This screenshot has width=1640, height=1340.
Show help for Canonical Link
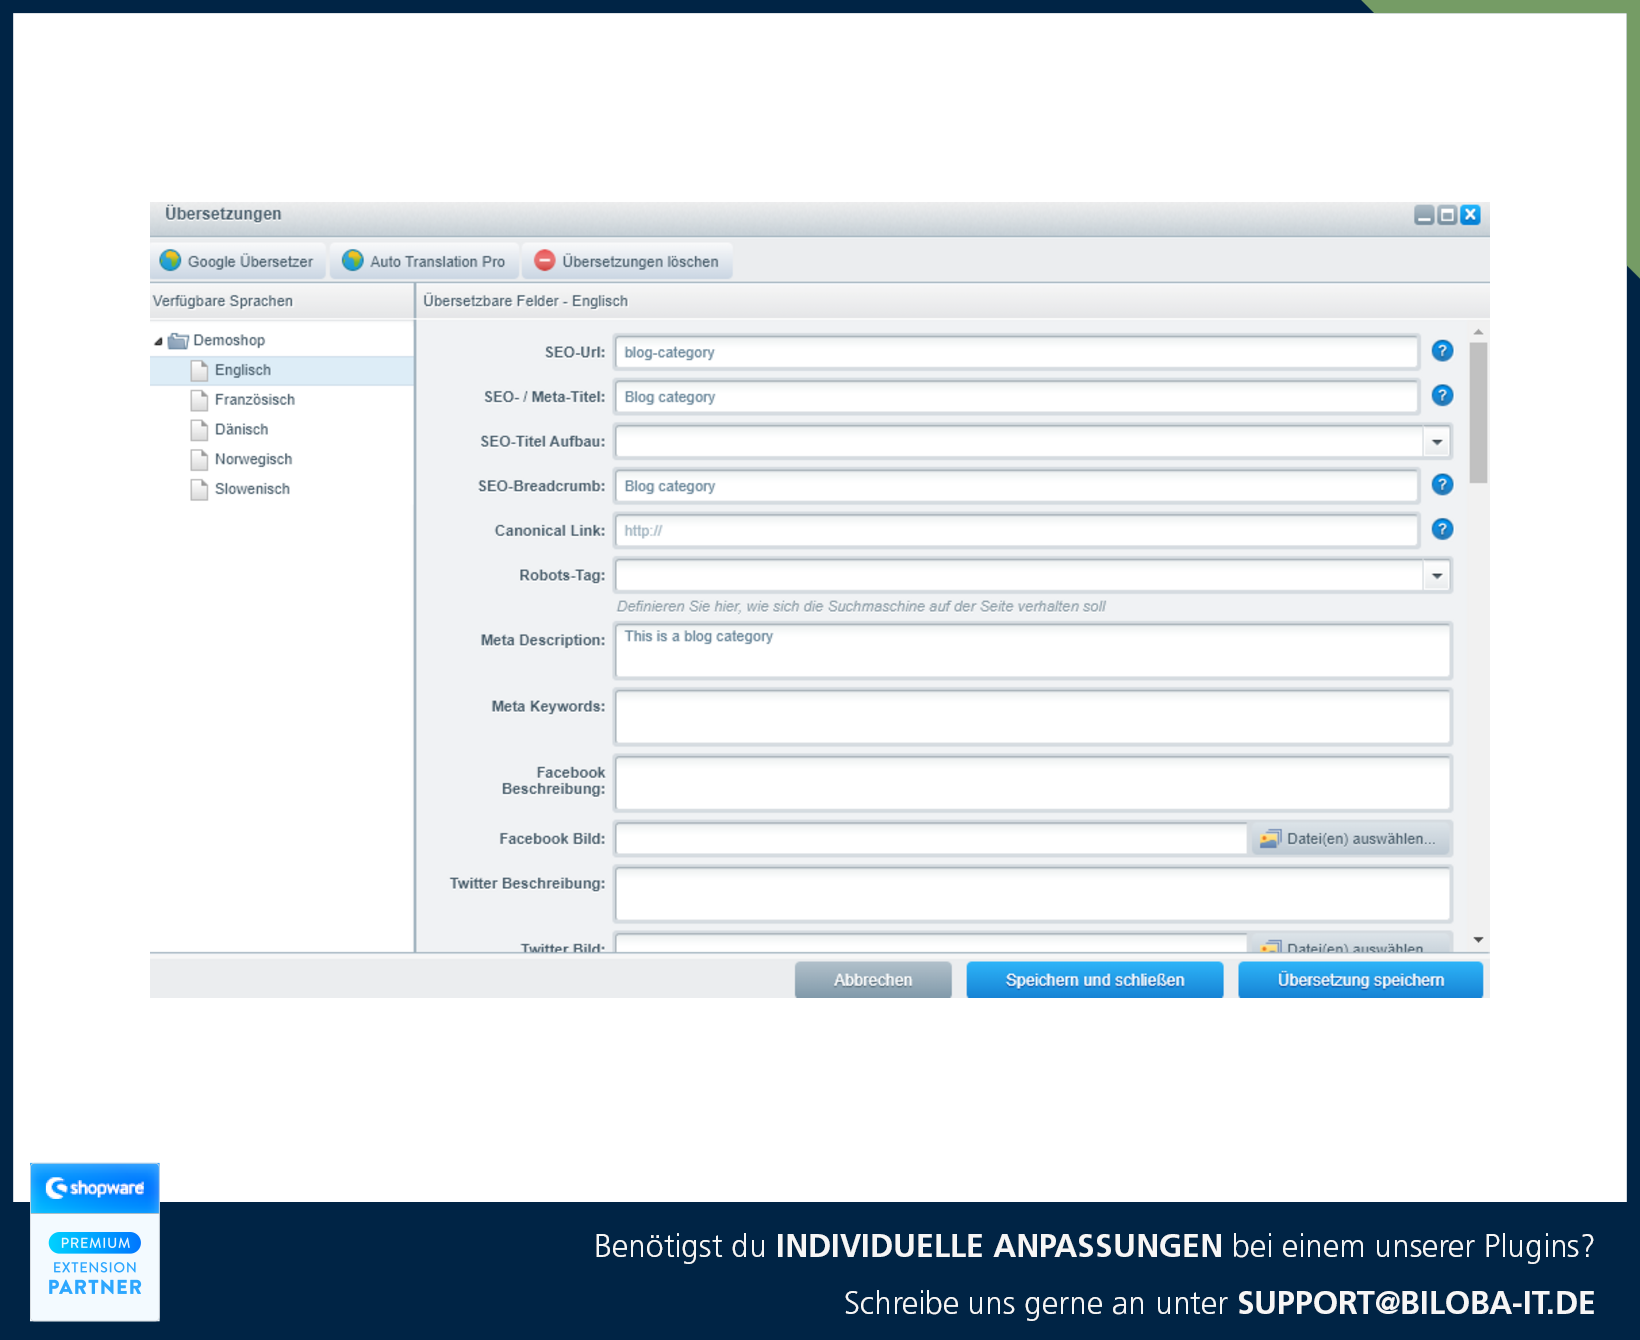(x=1442, y=529)
